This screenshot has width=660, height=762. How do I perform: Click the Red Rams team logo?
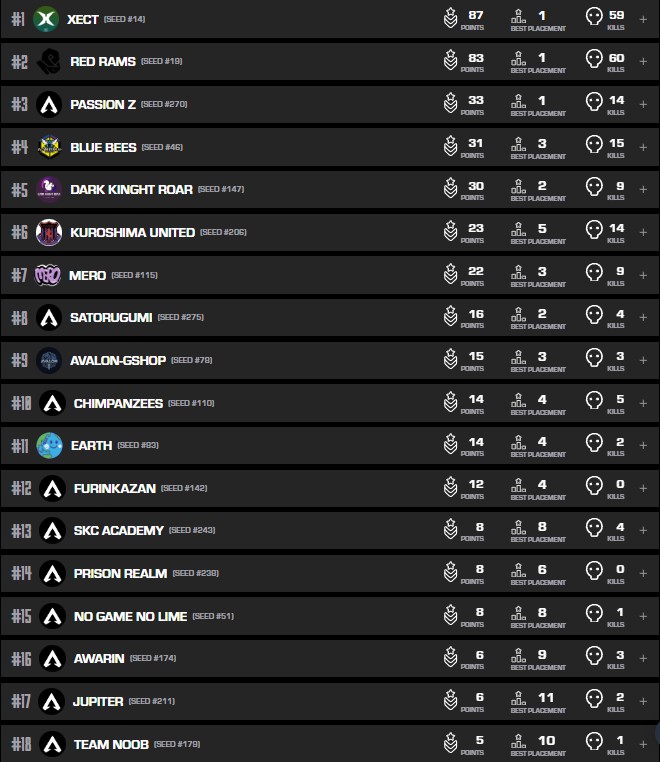(x=50, y=62)
